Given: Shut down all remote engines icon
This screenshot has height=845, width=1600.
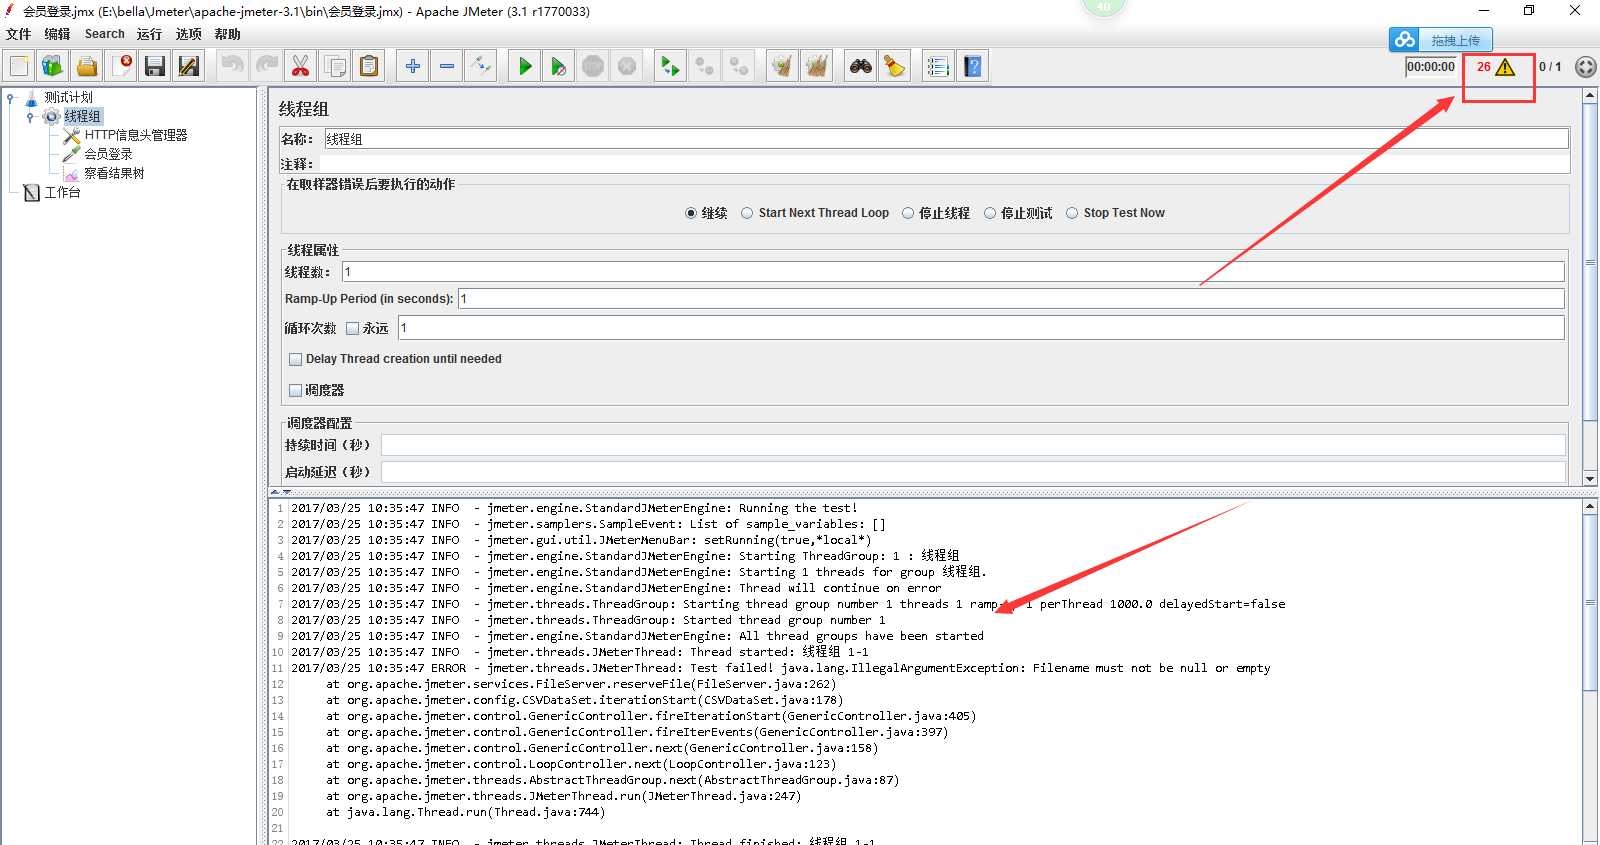Looking at the screenshot, I should 739,66.
